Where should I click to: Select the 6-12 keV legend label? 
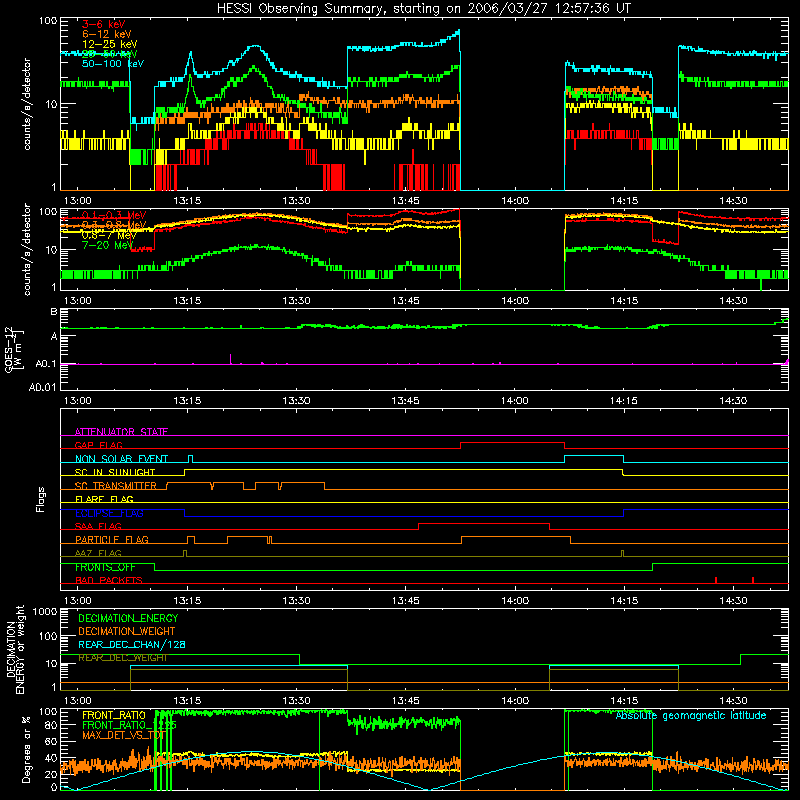click(106, 34)
